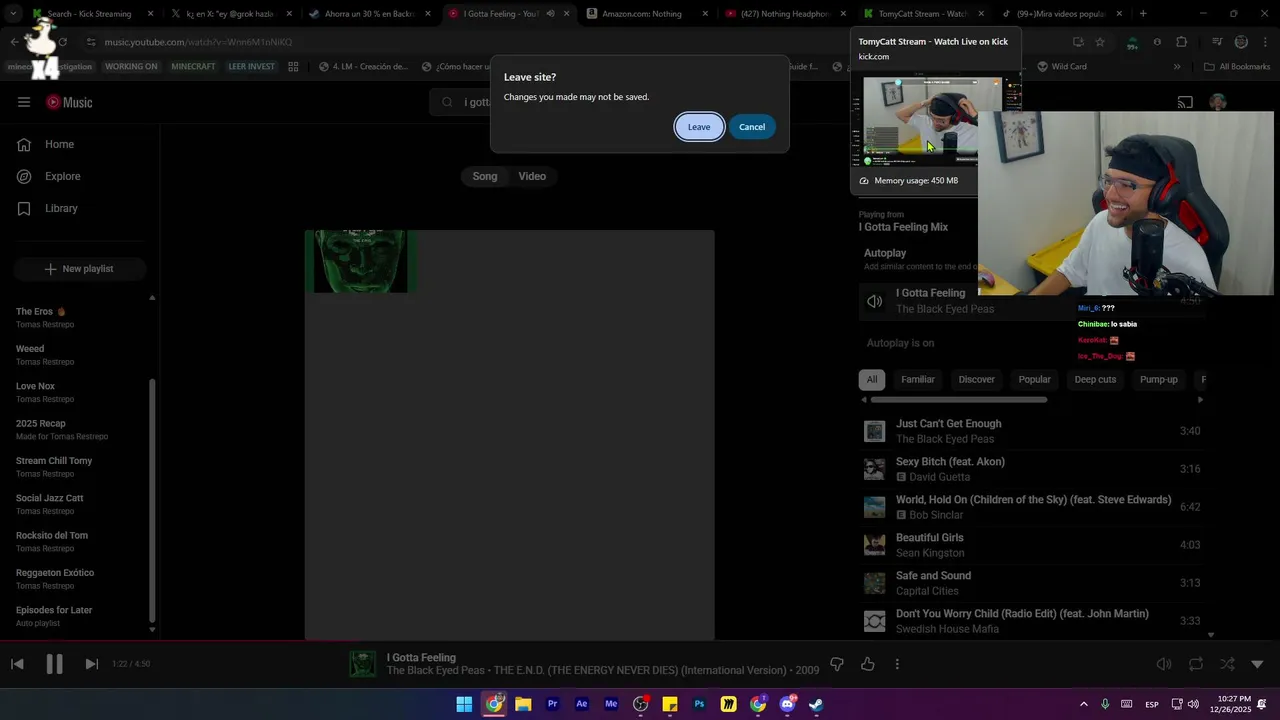Click the Cast to device icon

(1185, 102)
